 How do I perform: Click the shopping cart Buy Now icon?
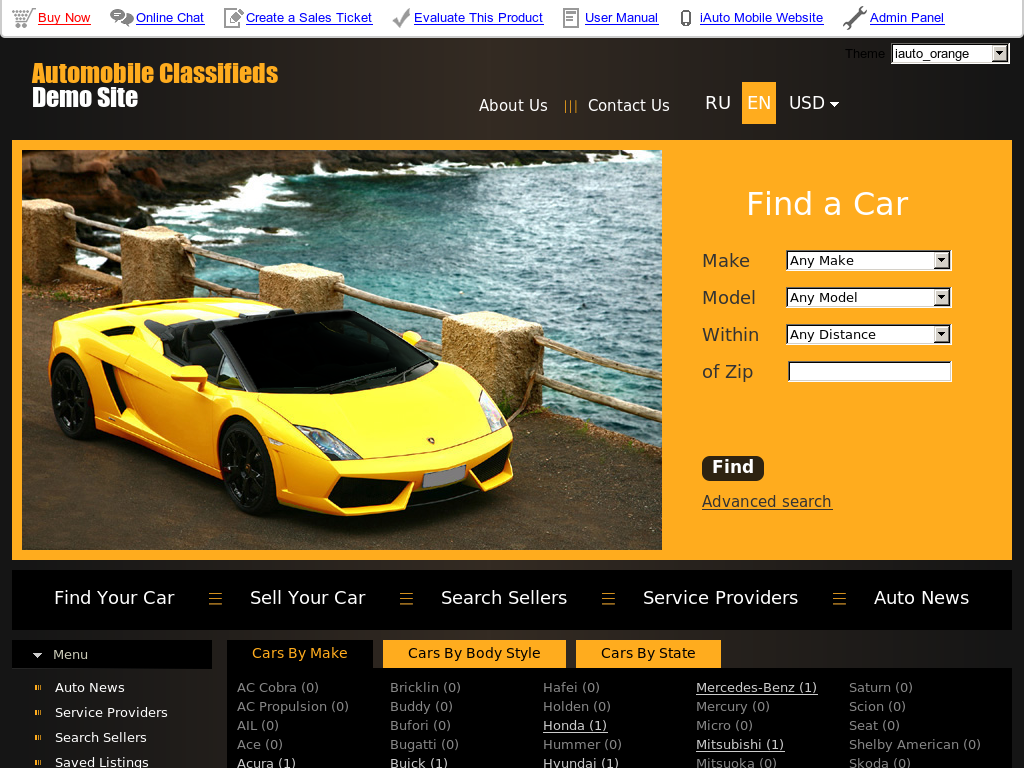(x=23, y=18)
